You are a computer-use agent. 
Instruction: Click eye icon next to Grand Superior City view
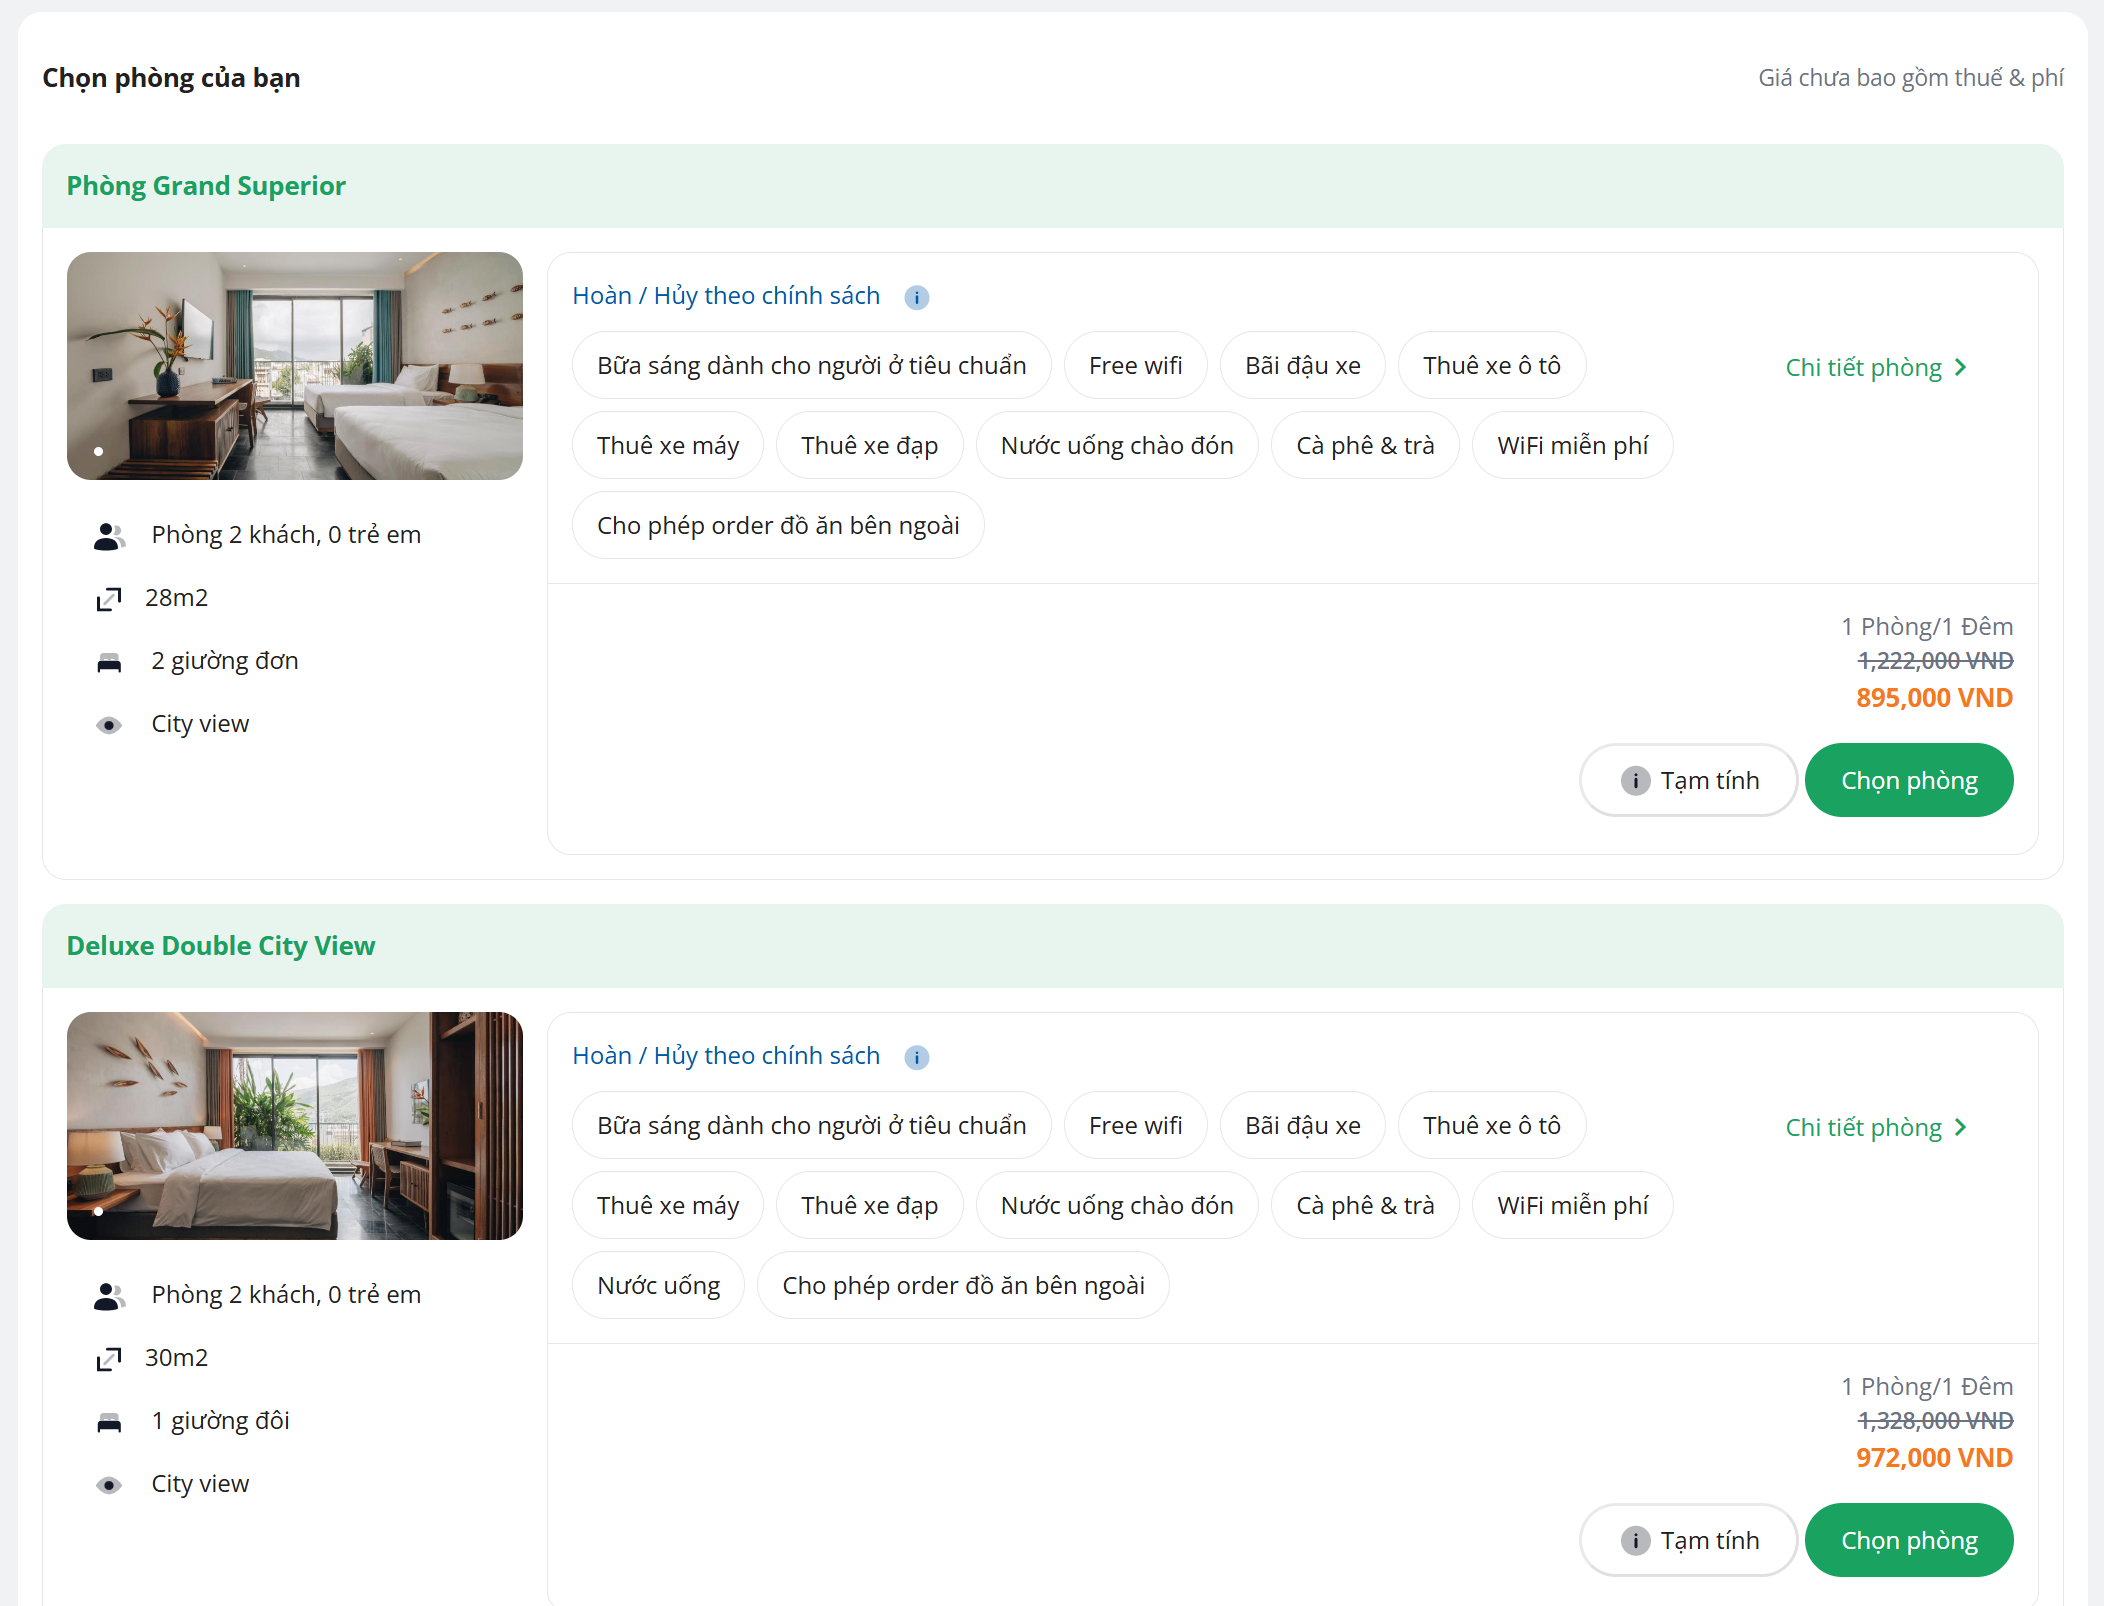click(109, 725)
